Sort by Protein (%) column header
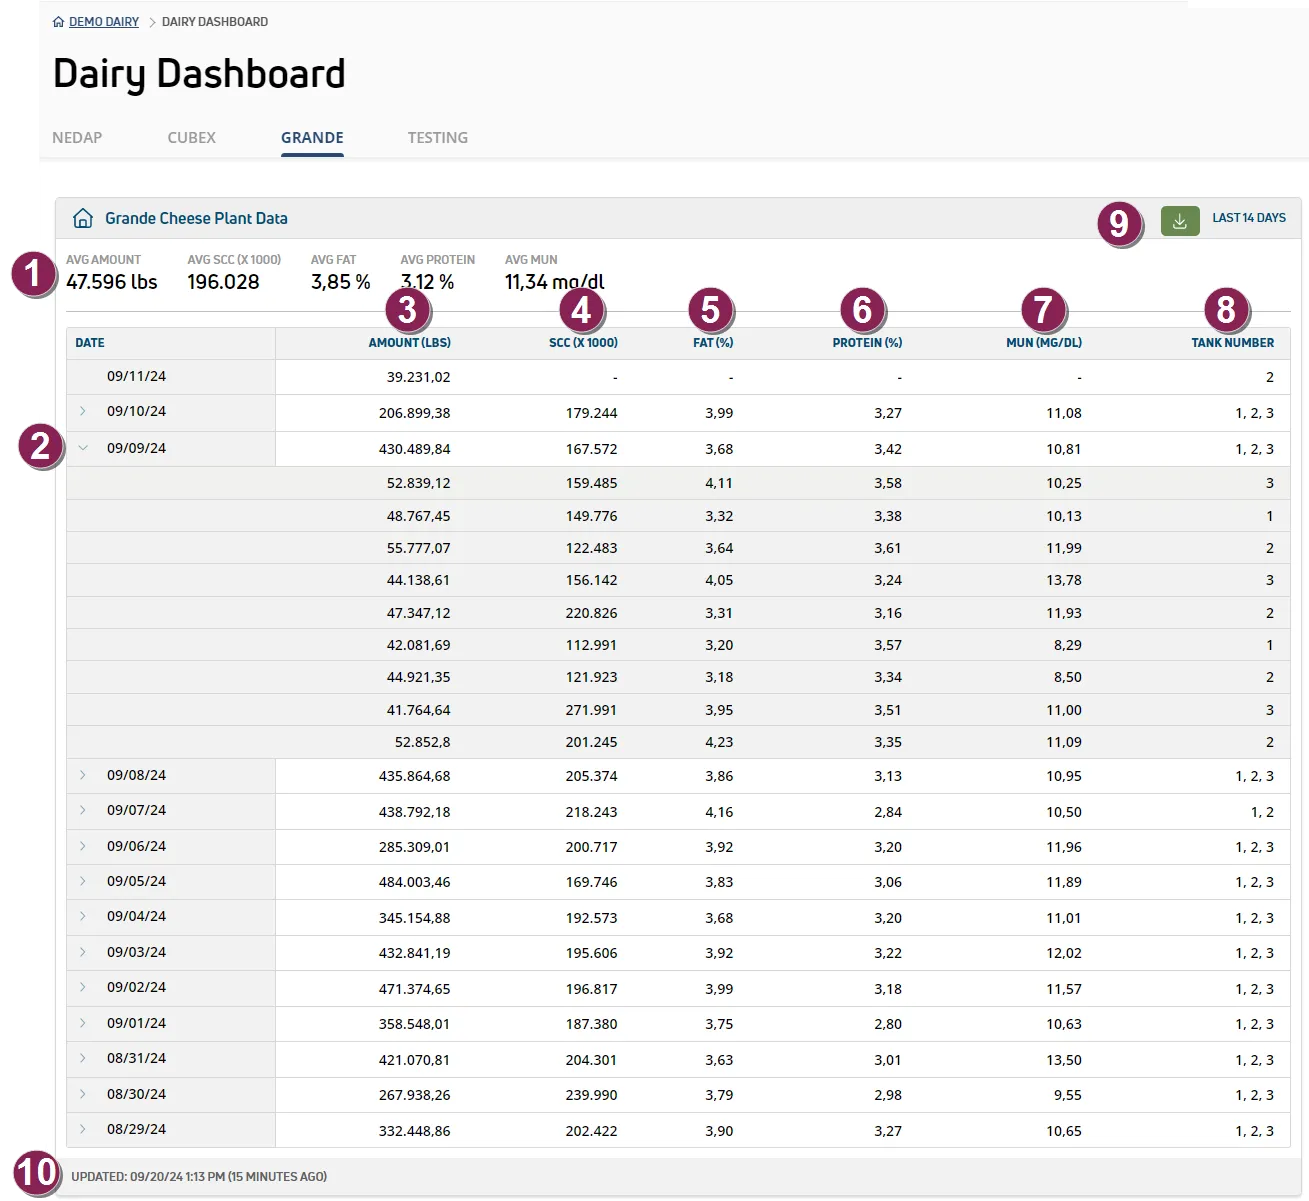 867,343
